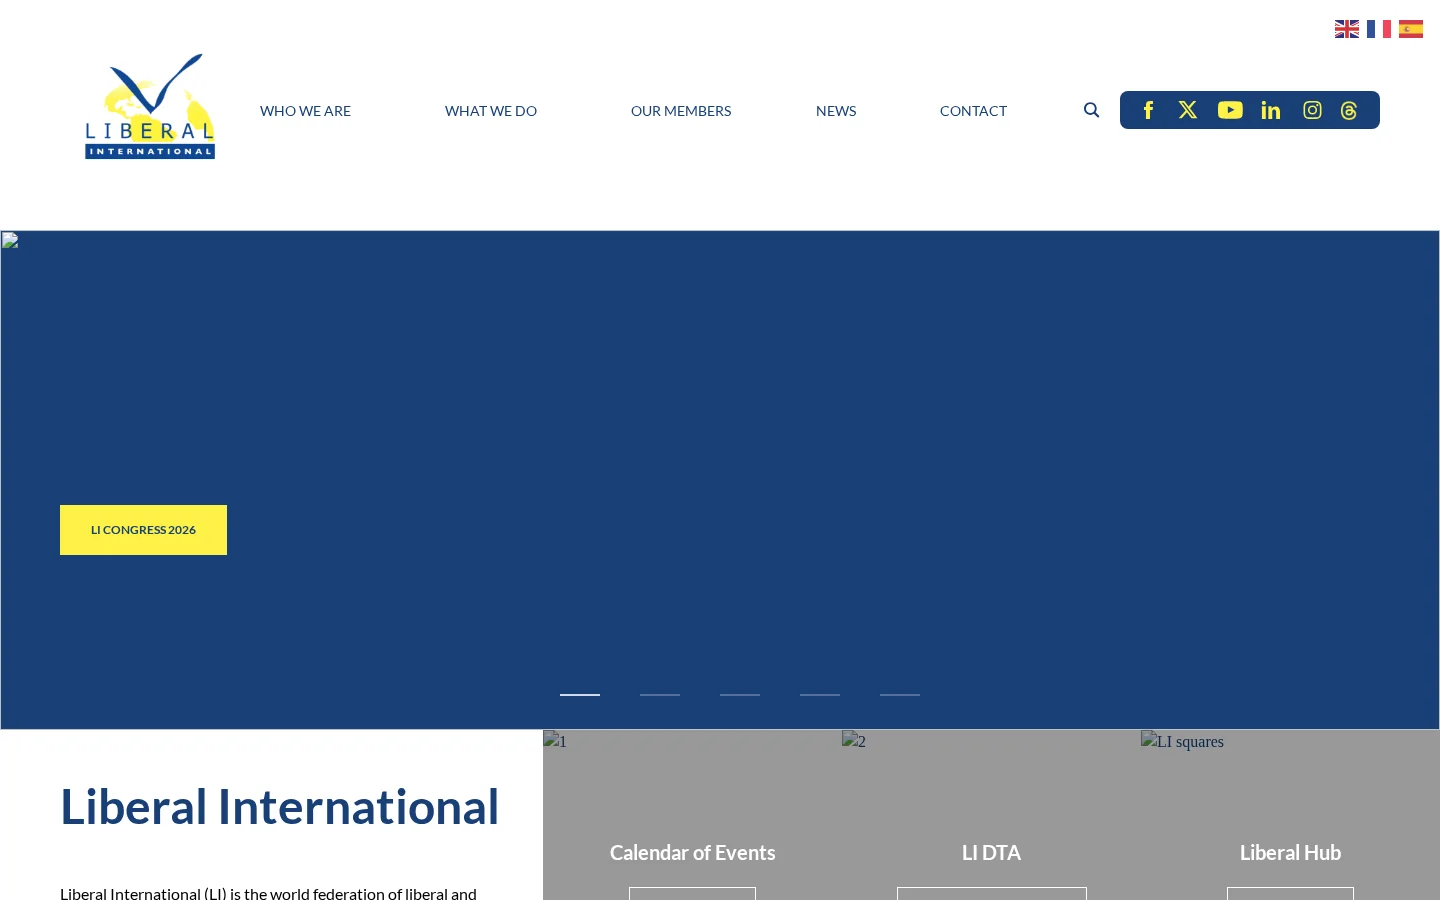Open the WHAT WE DO menu
This screenshot has width=1440, height=900.
491,111
